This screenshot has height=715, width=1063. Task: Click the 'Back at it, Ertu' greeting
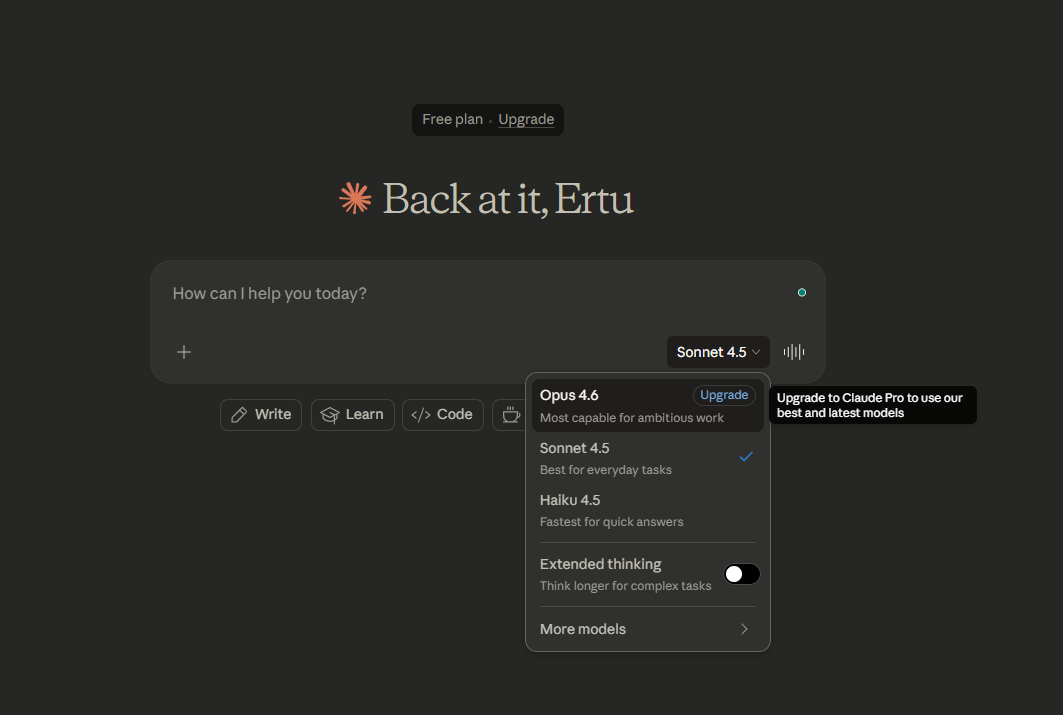click(x=508, y=199)
